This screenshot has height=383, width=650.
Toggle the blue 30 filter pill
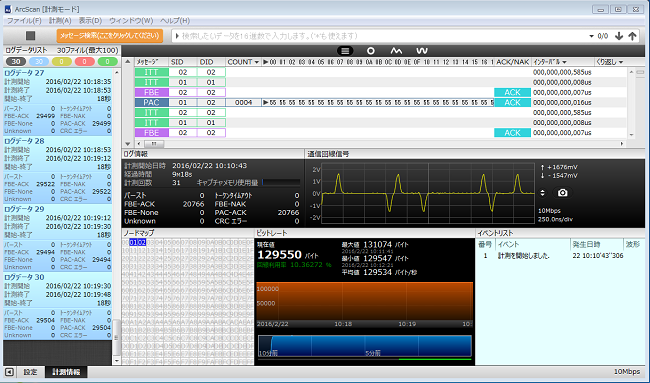point(39,62)
